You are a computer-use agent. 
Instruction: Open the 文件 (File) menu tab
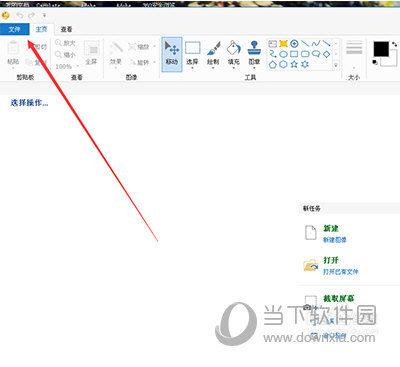(15, 29)
